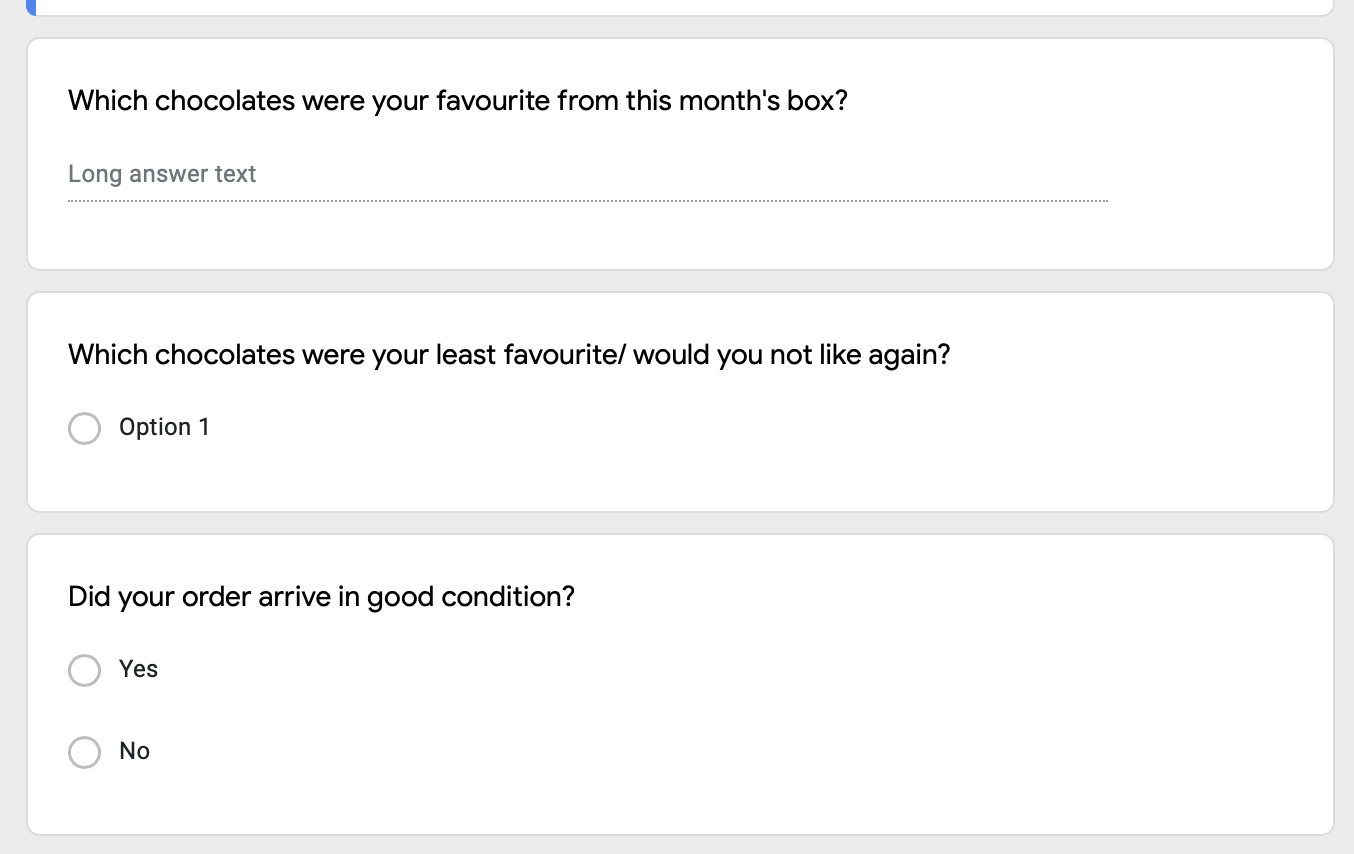Click the partially visible card at top
This screenshot has height=854, width=1354.
pos(680,7)
